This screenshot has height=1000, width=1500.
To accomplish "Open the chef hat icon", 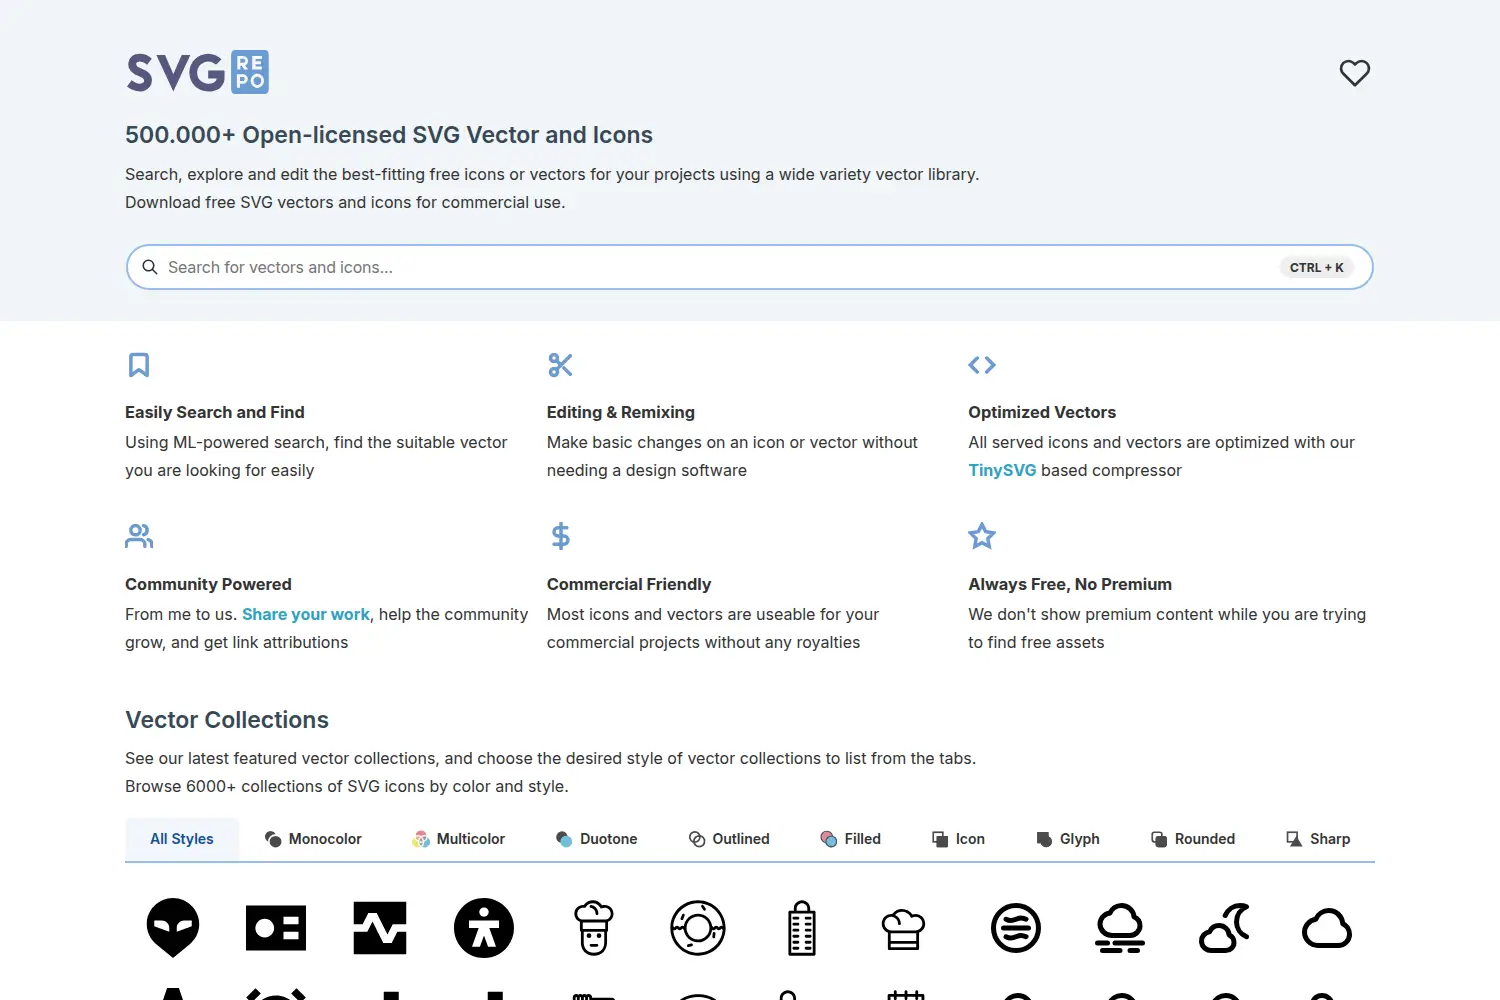I will 904,928.
